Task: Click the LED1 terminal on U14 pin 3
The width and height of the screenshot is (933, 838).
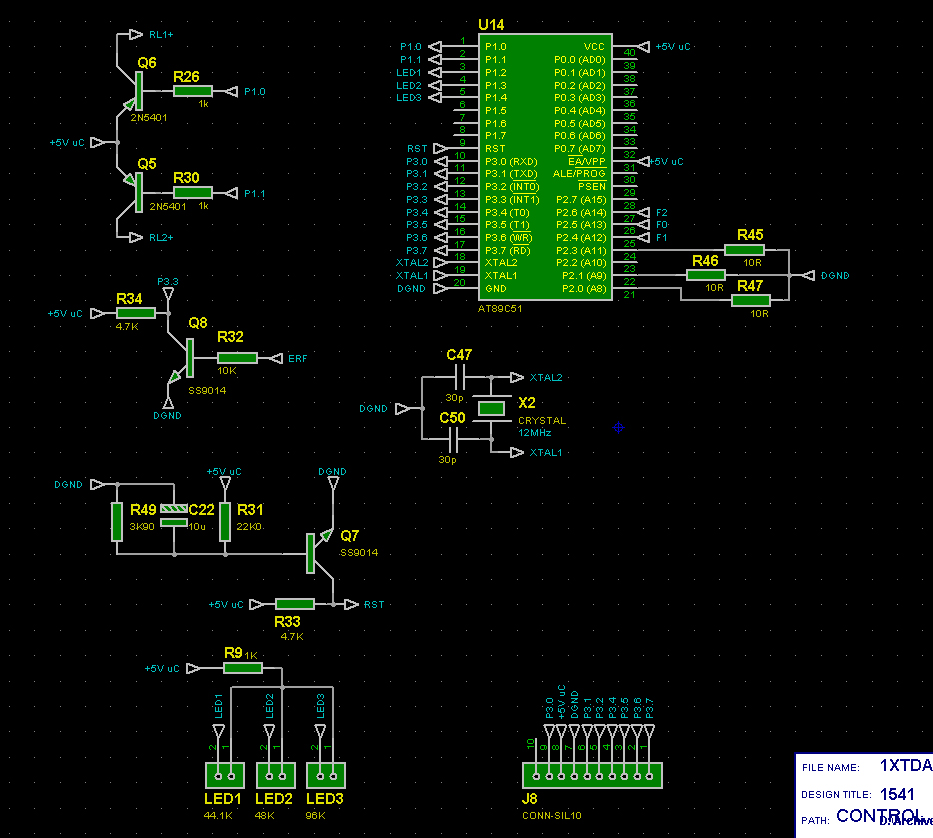Action: (x=435, y=72)
